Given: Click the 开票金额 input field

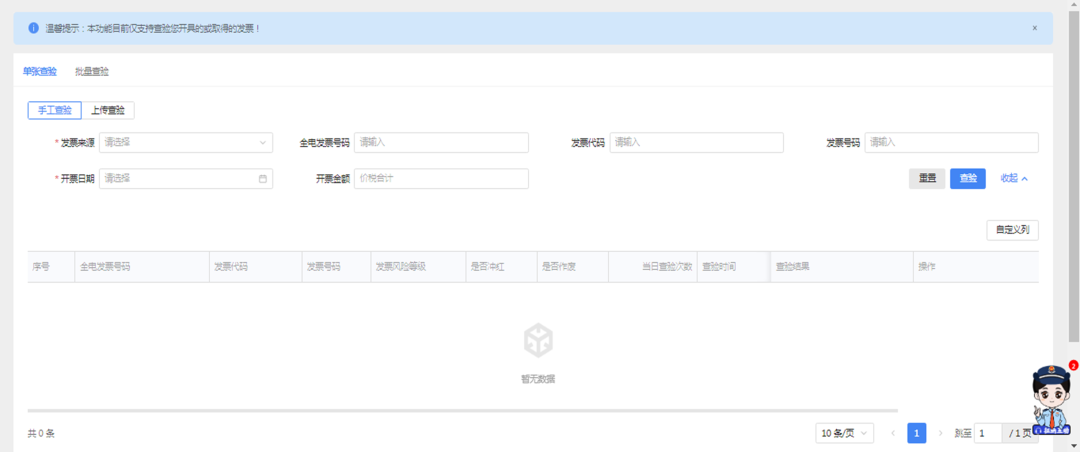Looking at the screenshot, I should click(441, 178).
